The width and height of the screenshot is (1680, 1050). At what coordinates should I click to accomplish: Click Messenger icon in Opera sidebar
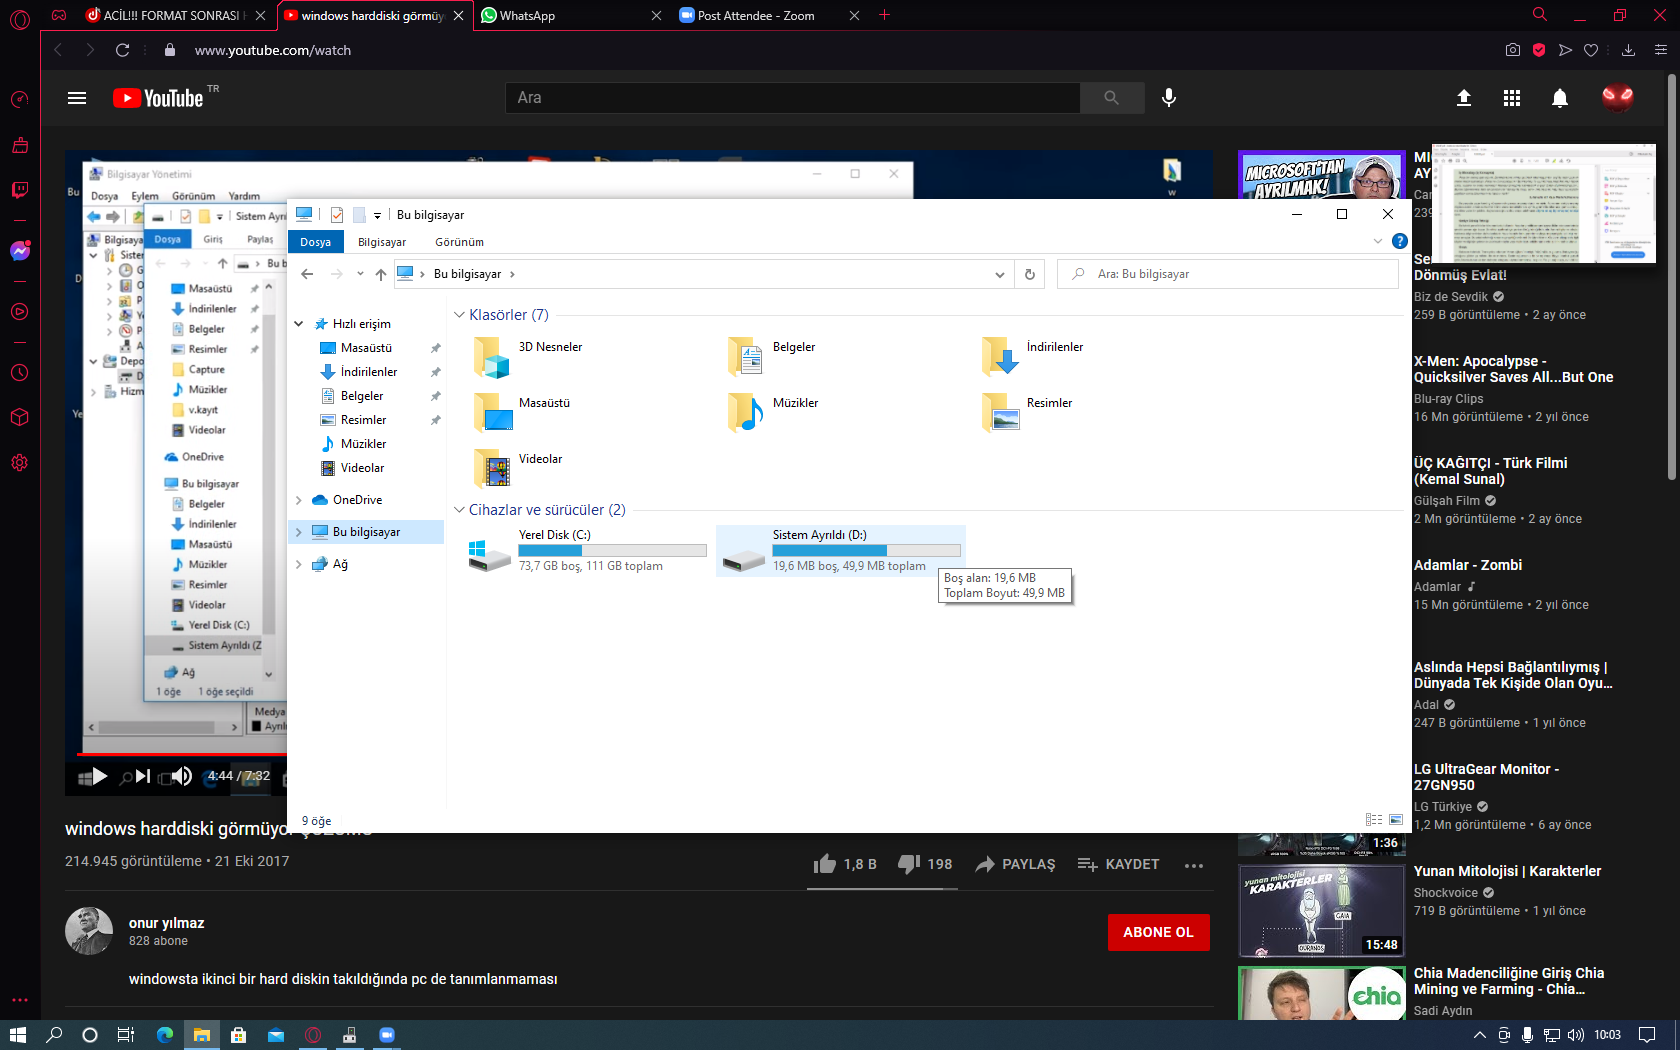pyautogui.click(x=20, y=251)
